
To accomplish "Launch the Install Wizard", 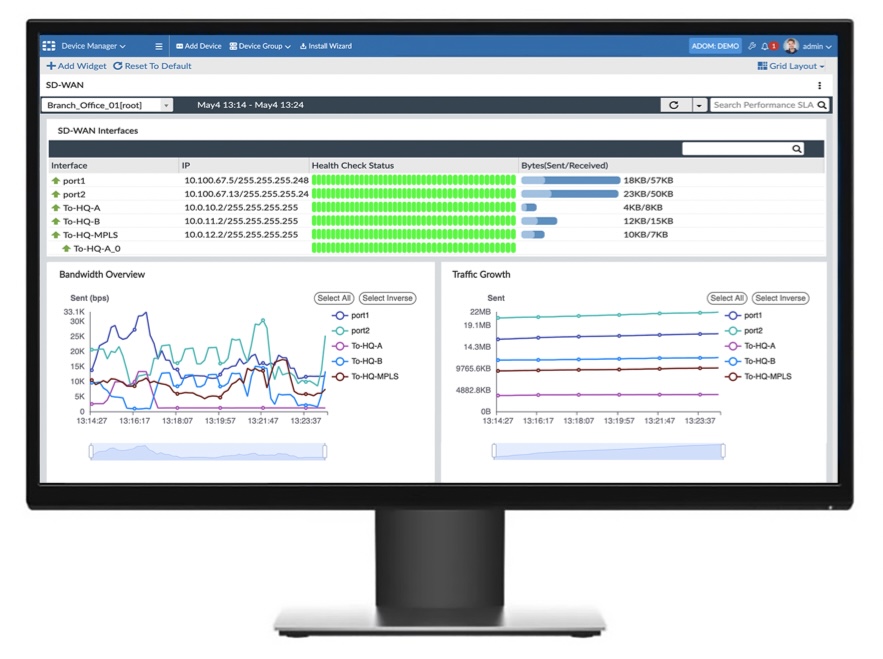I will click(x=325, y=45).
